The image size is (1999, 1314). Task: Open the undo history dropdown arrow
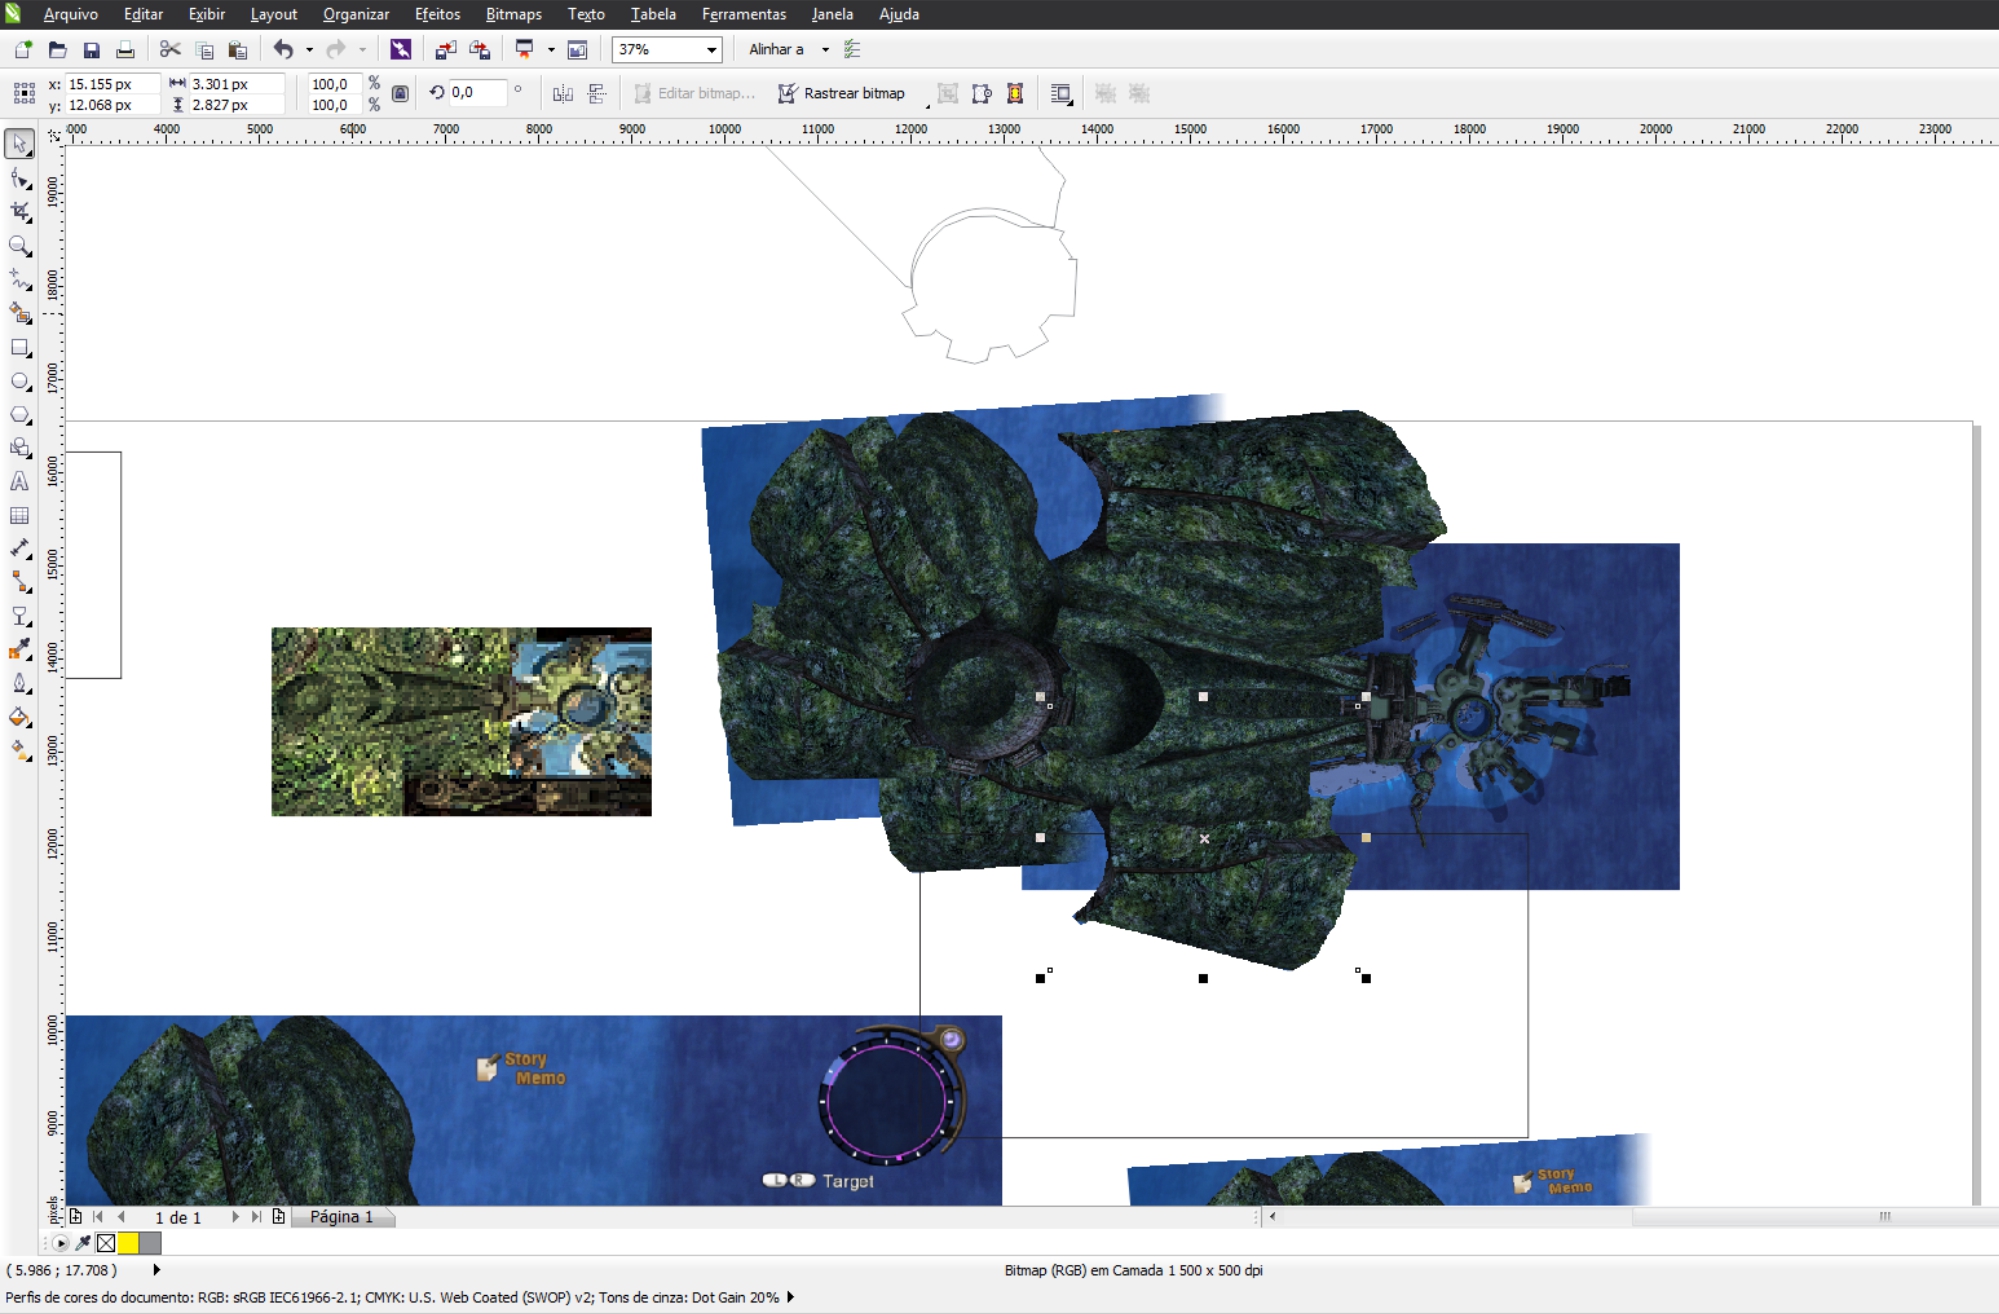pyautogui.click(x=309, y=49)
